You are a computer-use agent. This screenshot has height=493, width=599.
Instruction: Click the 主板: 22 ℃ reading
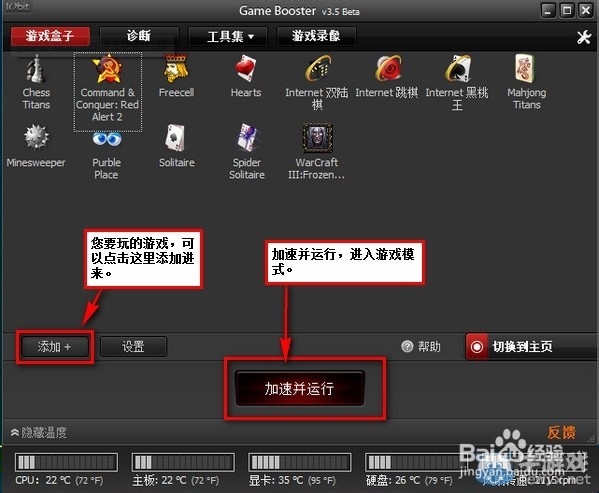coord(176,480)
